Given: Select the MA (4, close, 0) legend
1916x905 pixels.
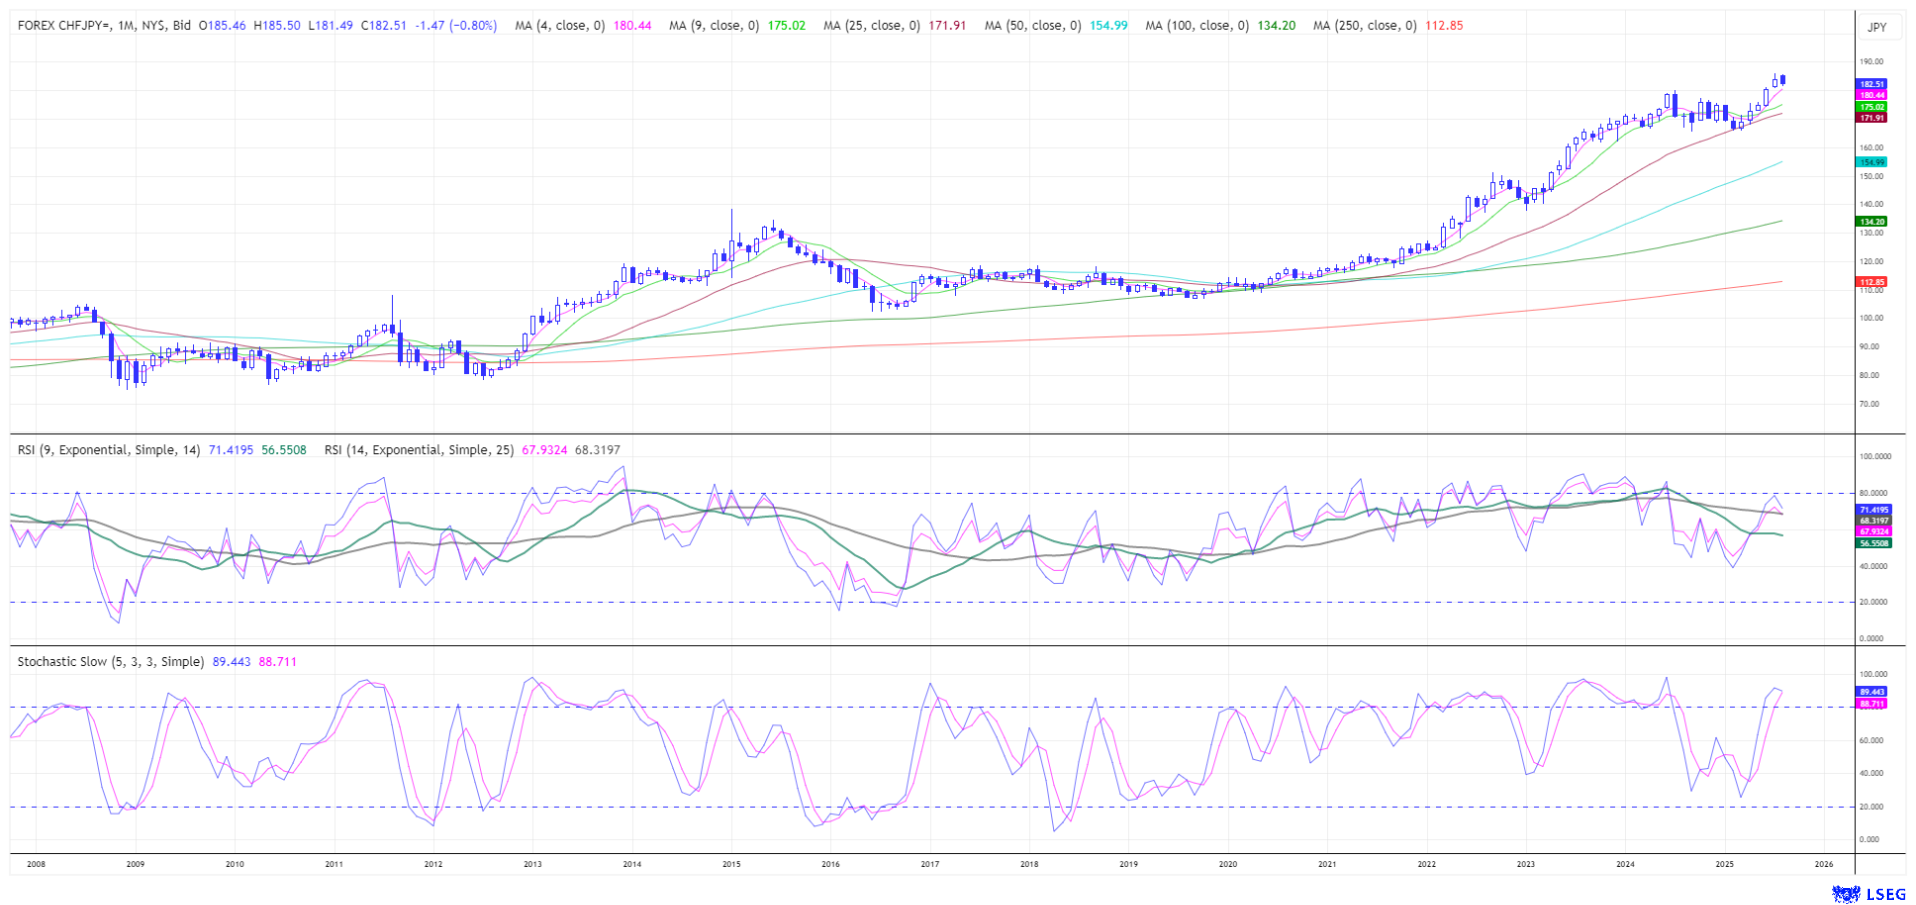Looking at the screenshot, I should click(x=560, y=26).
